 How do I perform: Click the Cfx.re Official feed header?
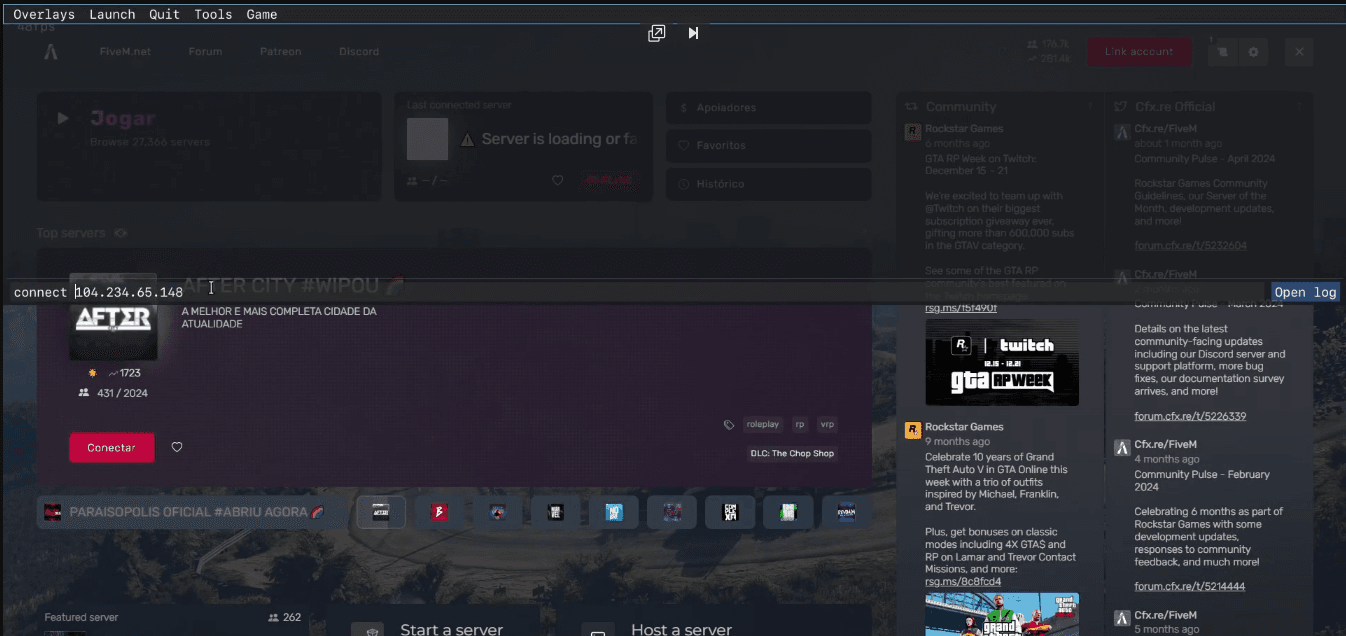tap(1175, 107)
